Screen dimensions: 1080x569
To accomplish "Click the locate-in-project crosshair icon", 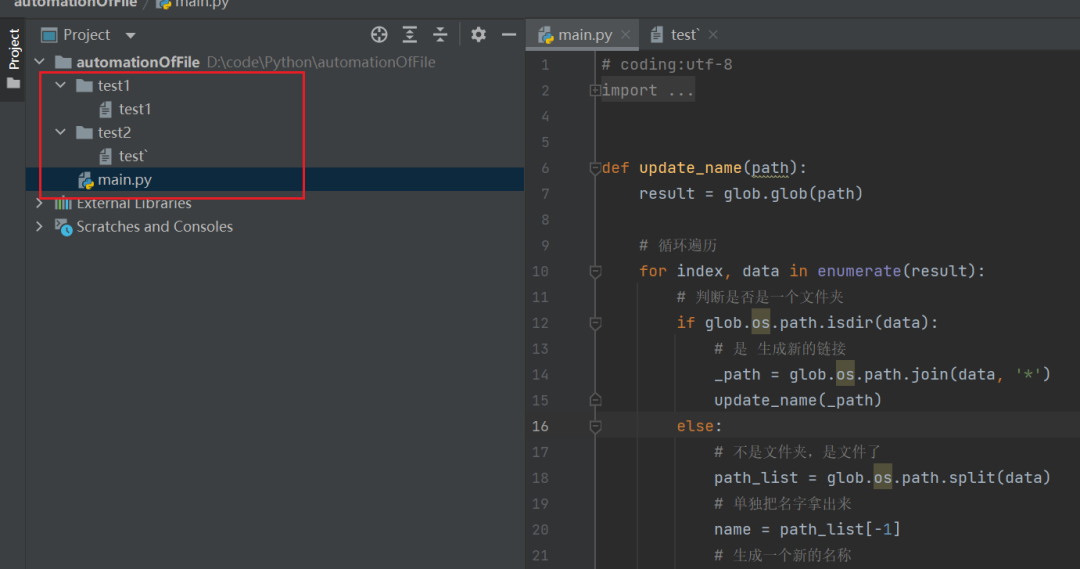I will tap(379, 34).
